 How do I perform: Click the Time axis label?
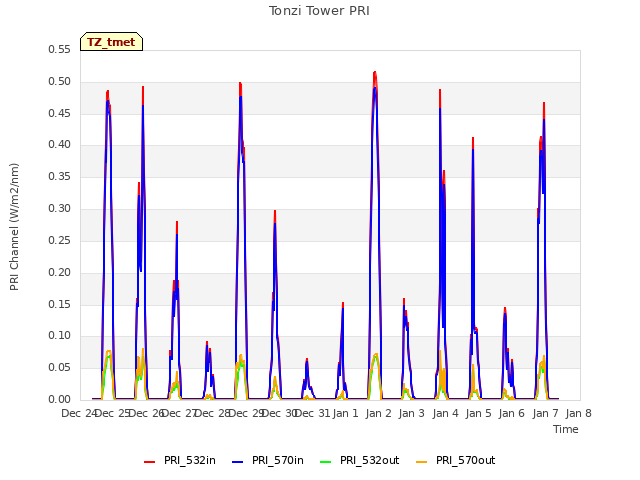pos(566,429)
